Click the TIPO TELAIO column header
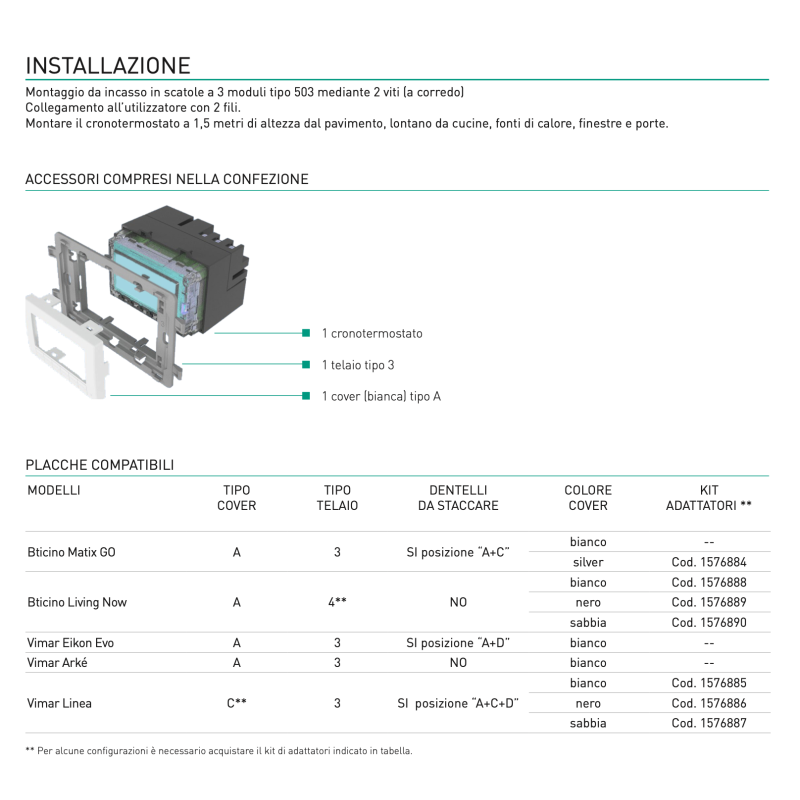The height and width of the screenshot is (800, 800). click(x=337, y=498)
